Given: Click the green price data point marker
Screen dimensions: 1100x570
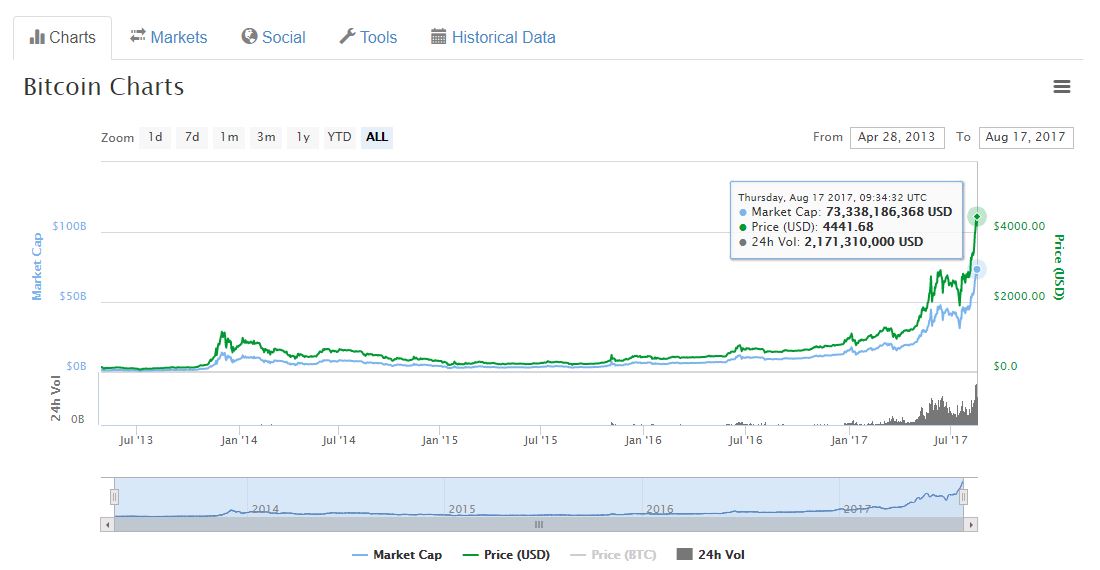Looking at the screenshot, I should [x=977, y=217].
